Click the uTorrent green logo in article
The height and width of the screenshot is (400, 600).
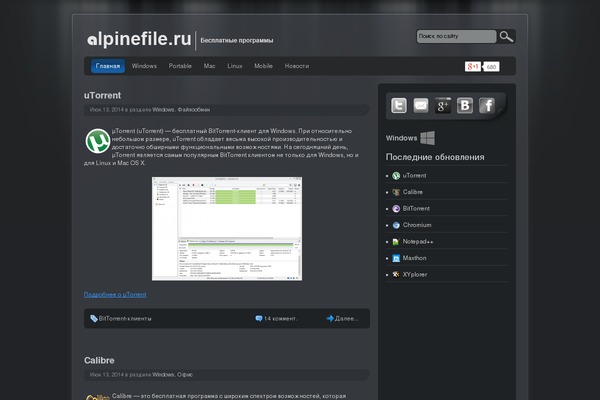point(98,141)
